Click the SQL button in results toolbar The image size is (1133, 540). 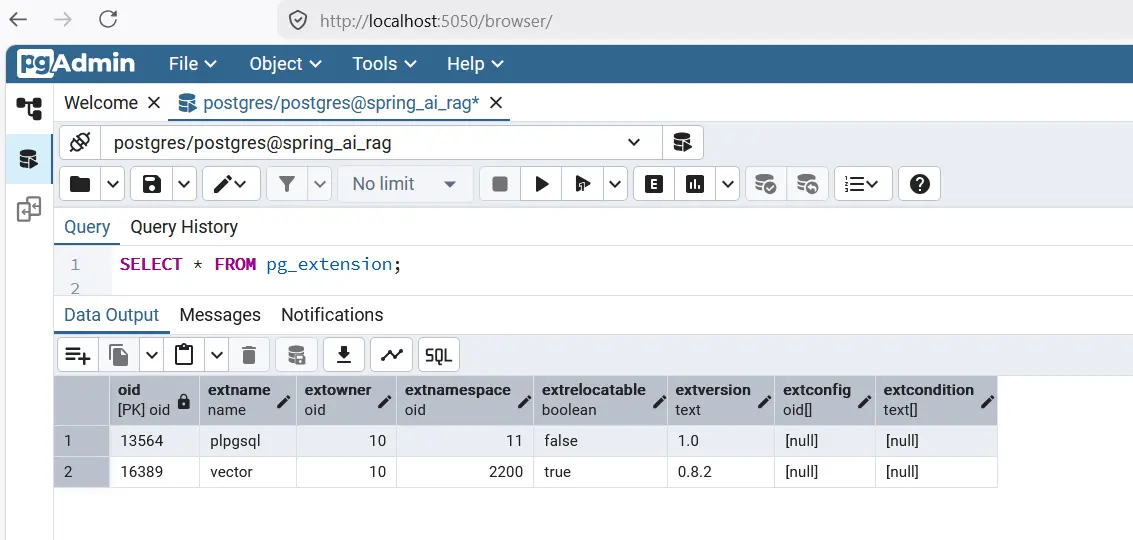(x=439, y=355)
